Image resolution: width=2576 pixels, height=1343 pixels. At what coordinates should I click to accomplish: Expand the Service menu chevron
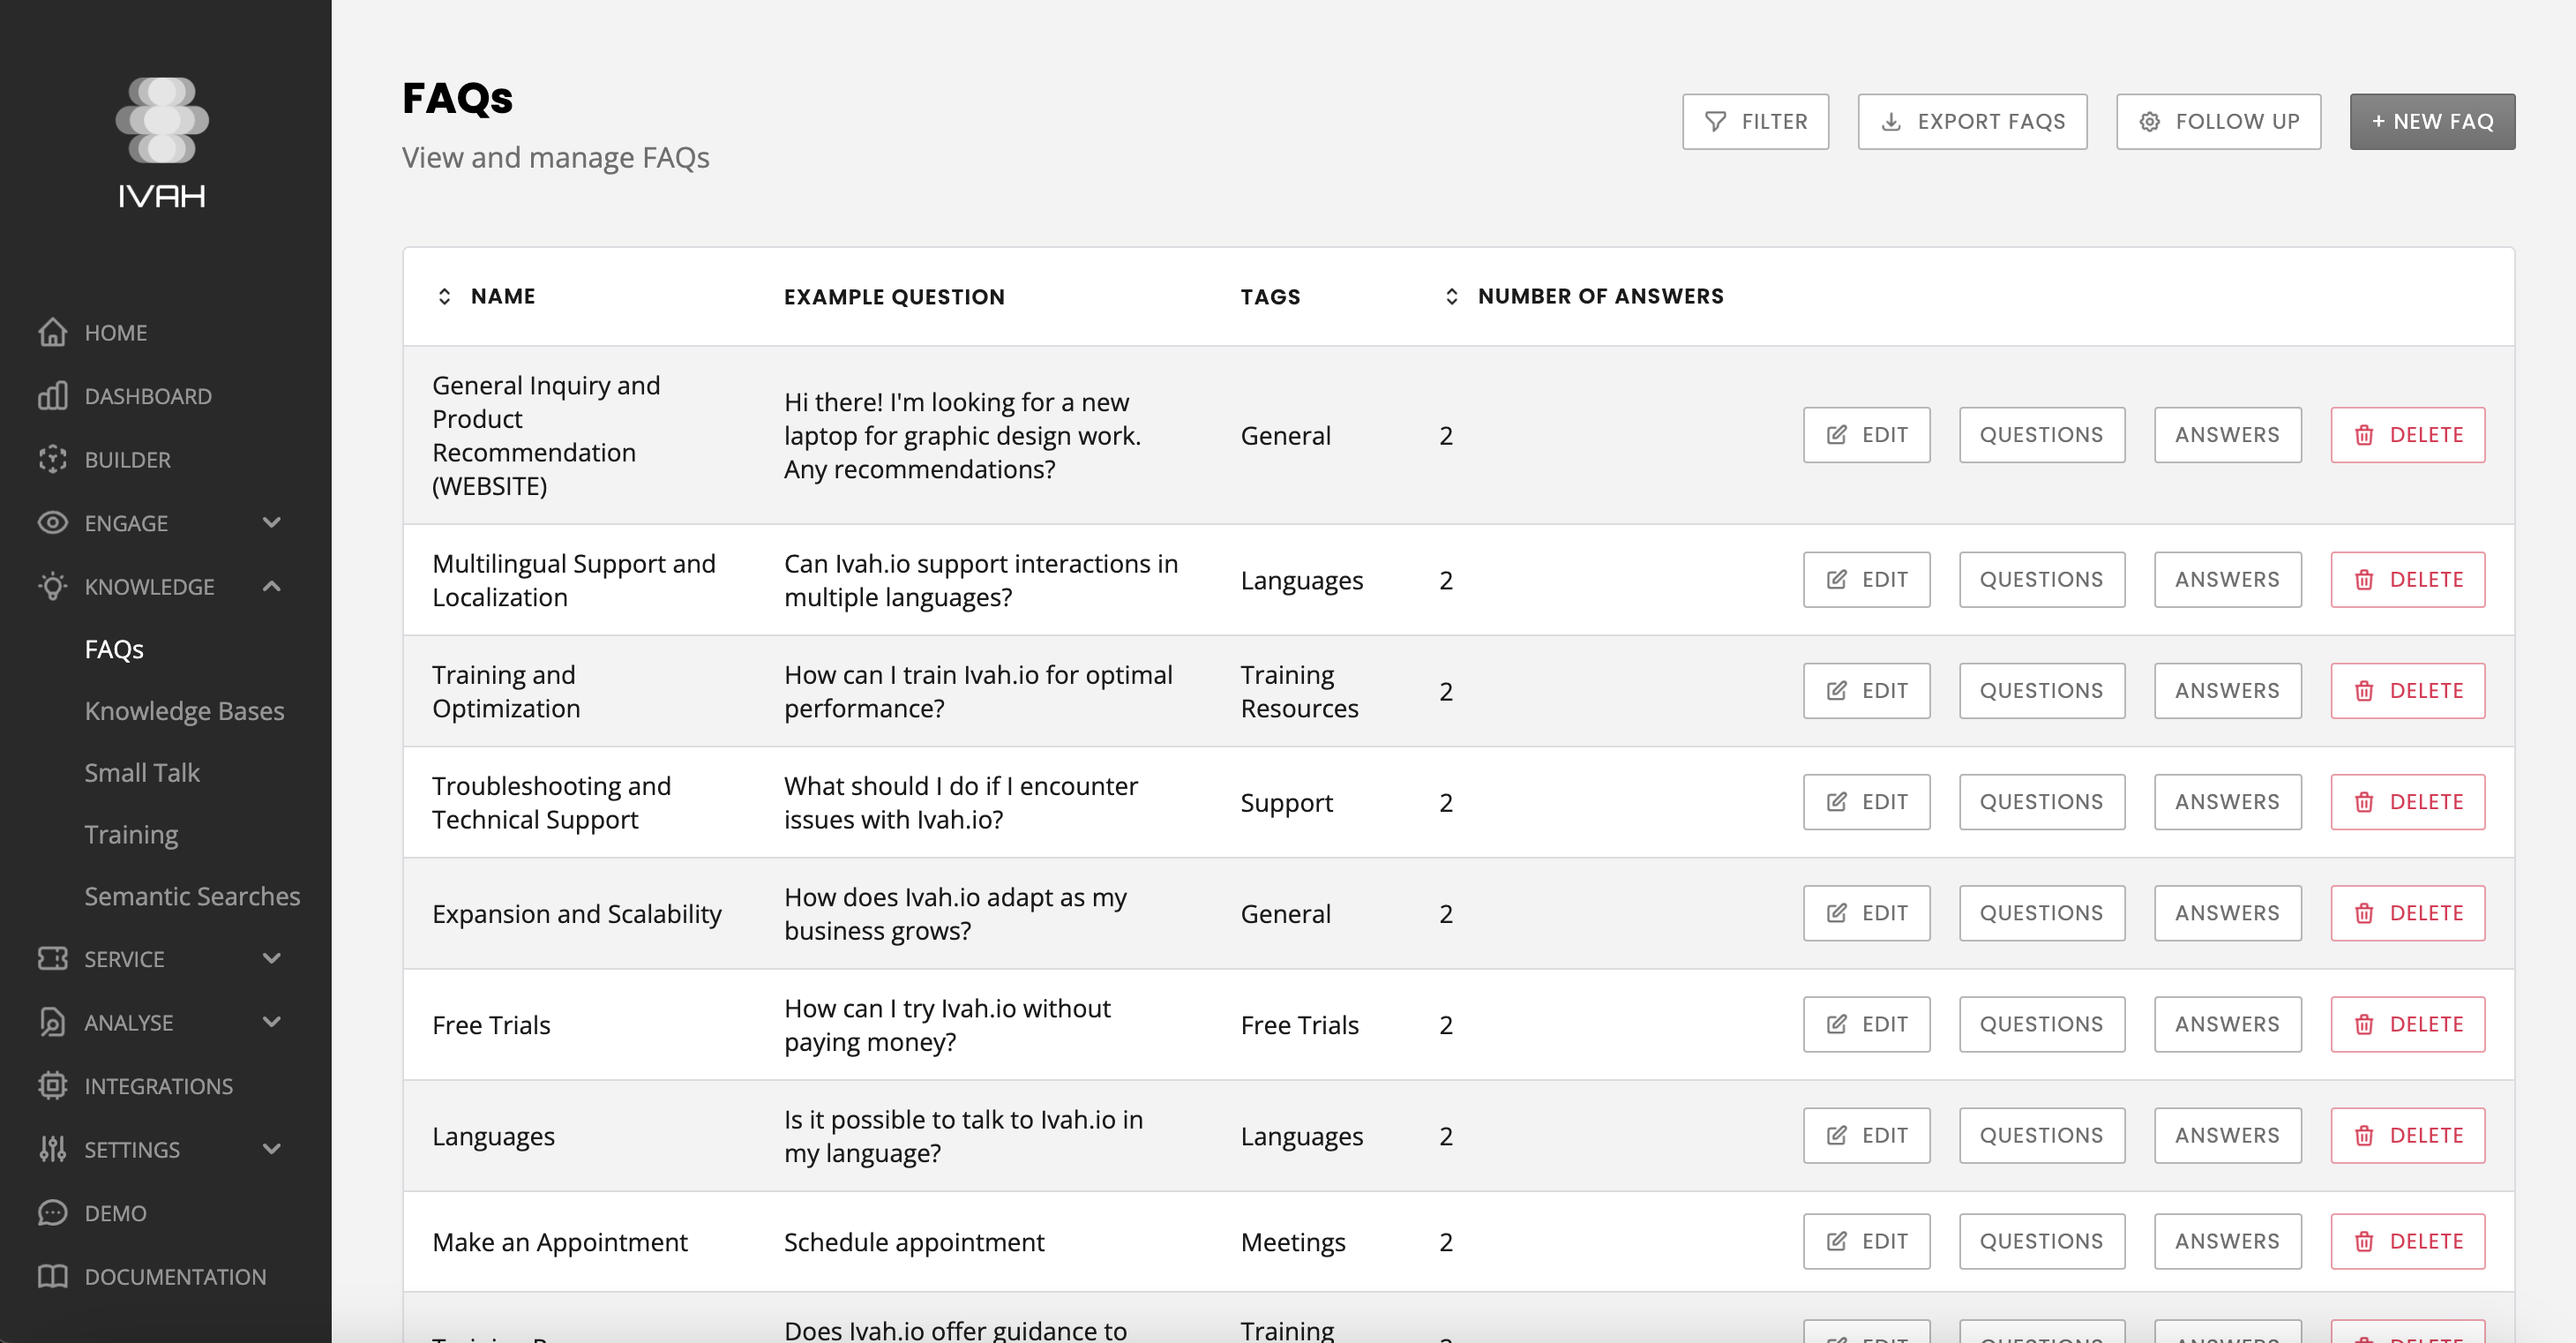(271, 958)
